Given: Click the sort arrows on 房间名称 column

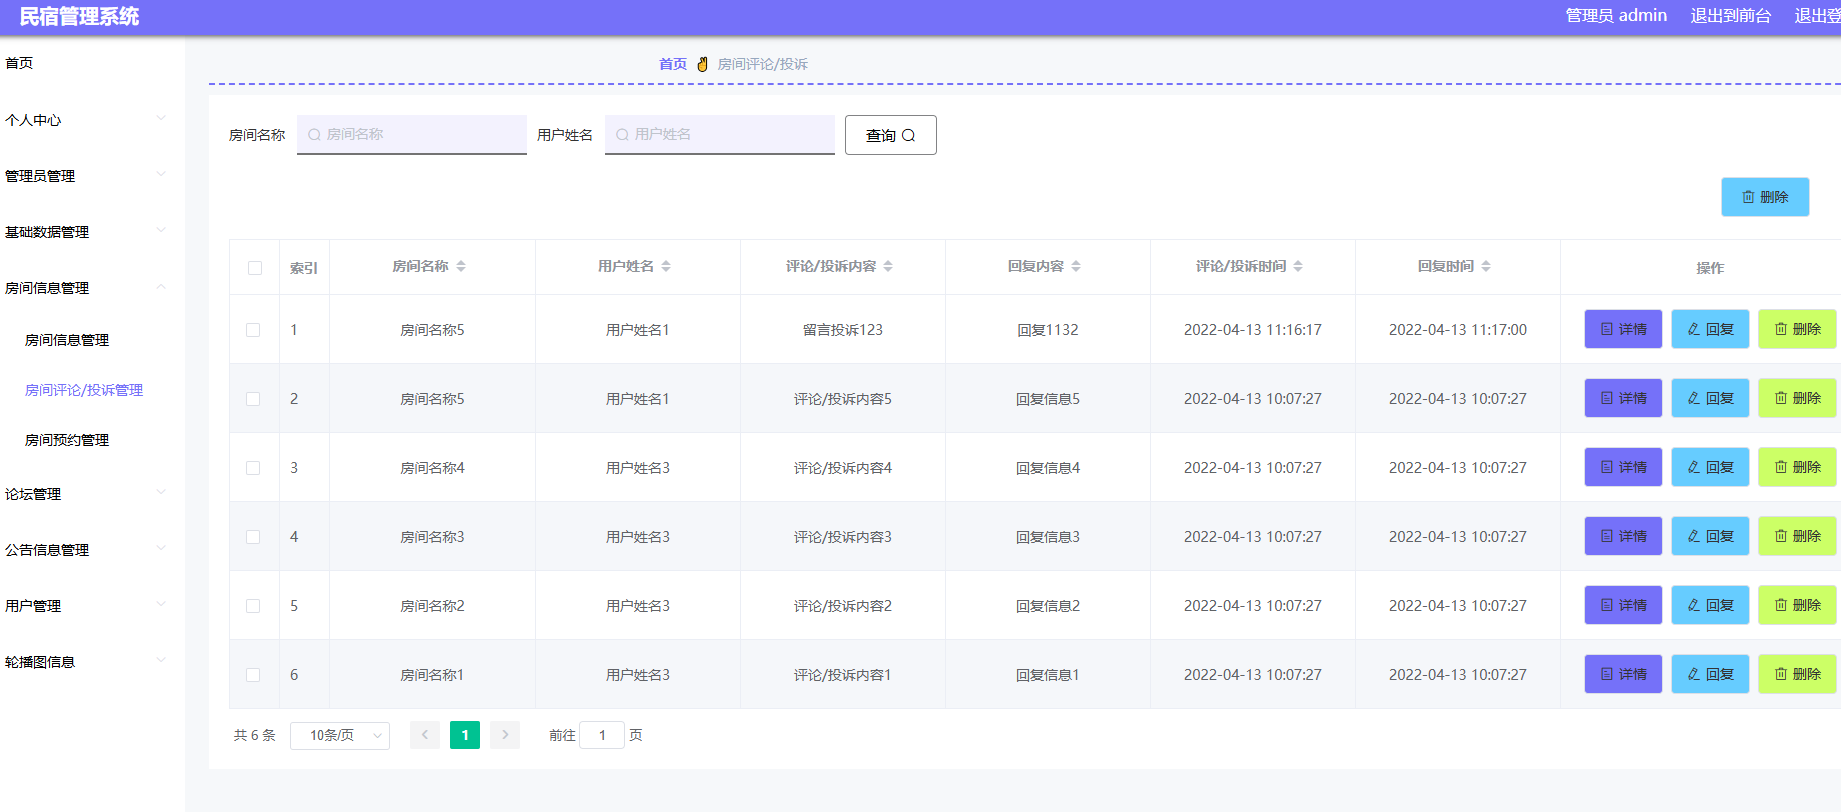Looking at the screenshot, I should click(x=461, y=266).
